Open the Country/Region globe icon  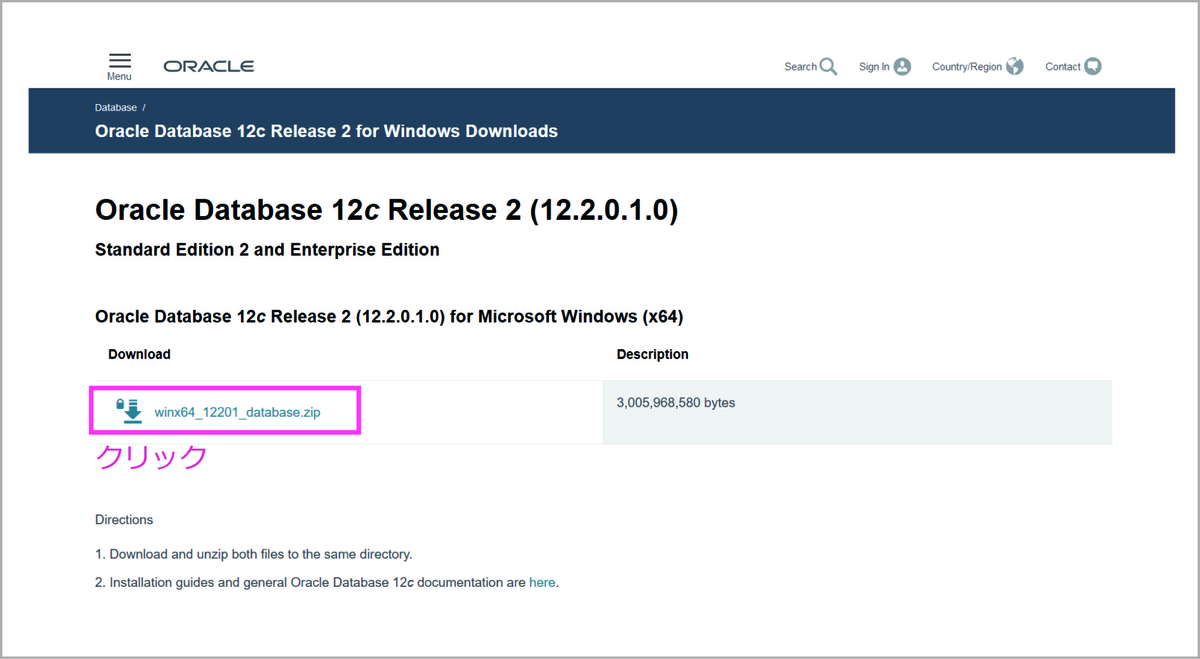tap(1016, 66)
